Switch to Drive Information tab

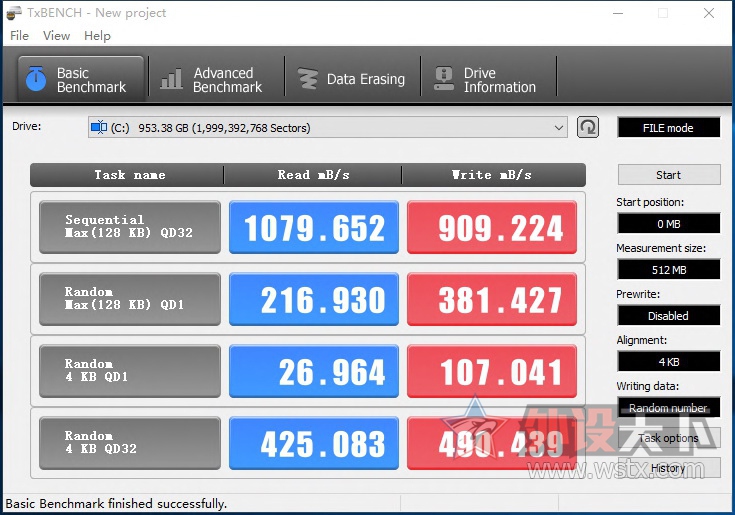(x=488, y=79)
